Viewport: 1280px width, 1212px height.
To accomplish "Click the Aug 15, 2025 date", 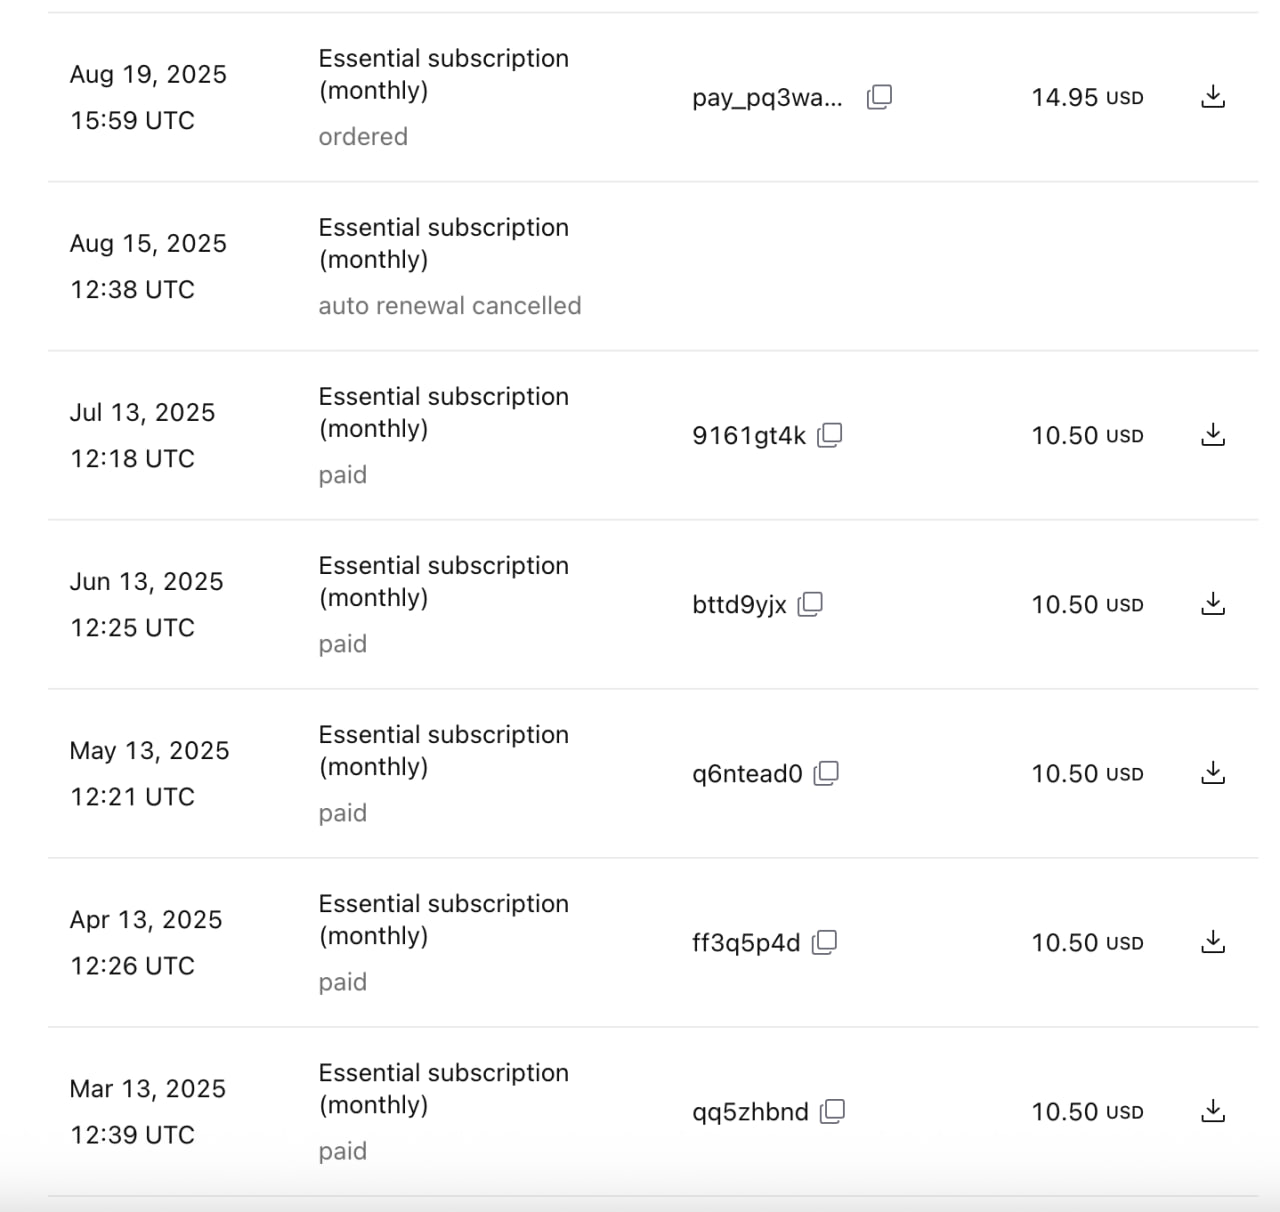I will 148,243.
